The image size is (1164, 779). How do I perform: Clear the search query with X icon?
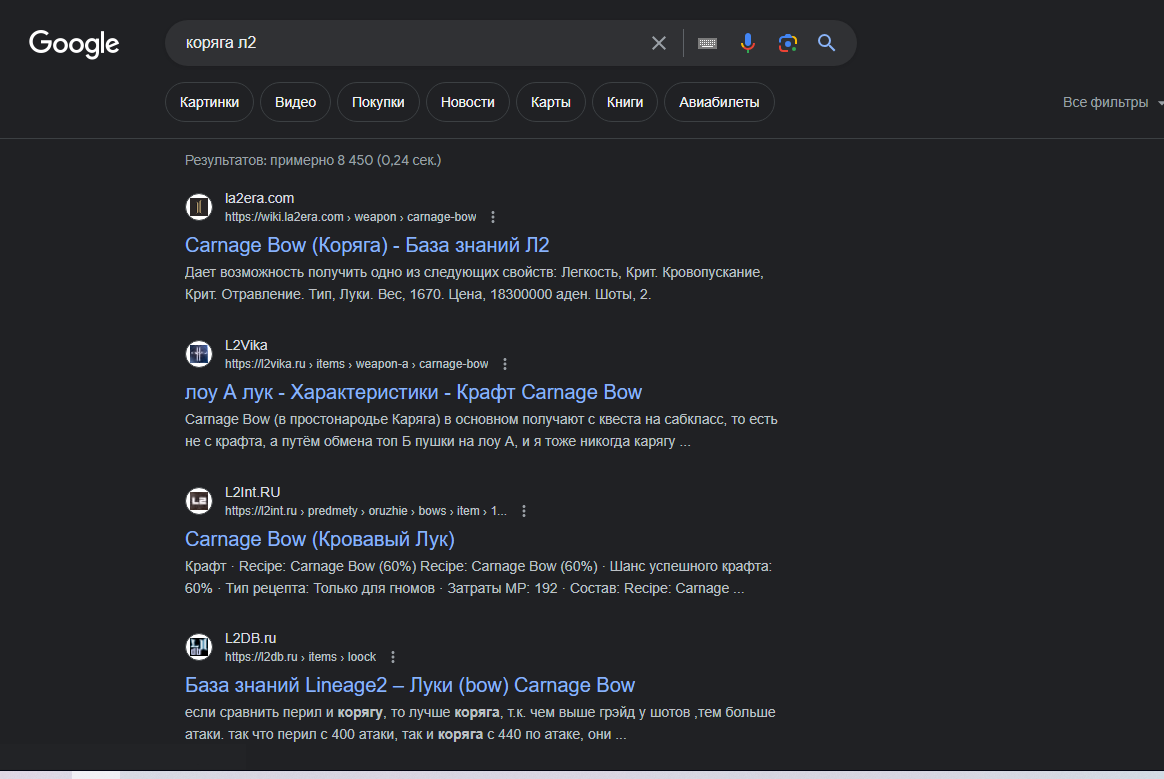[658, 43]
